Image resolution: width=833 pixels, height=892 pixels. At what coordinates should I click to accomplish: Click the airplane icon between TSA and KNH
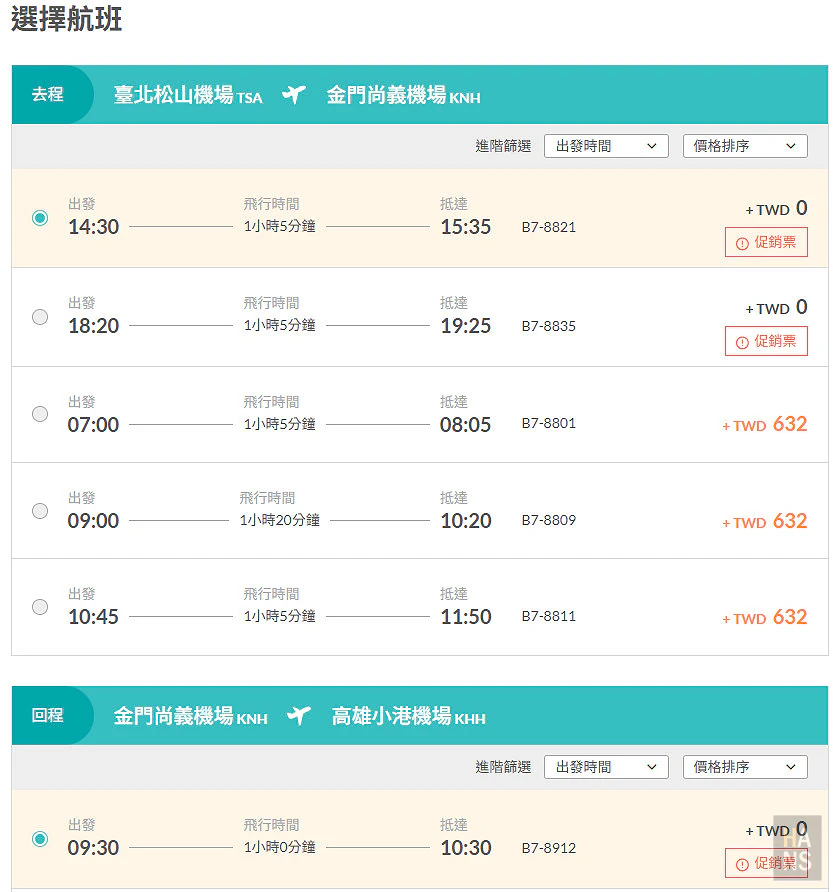293,94
